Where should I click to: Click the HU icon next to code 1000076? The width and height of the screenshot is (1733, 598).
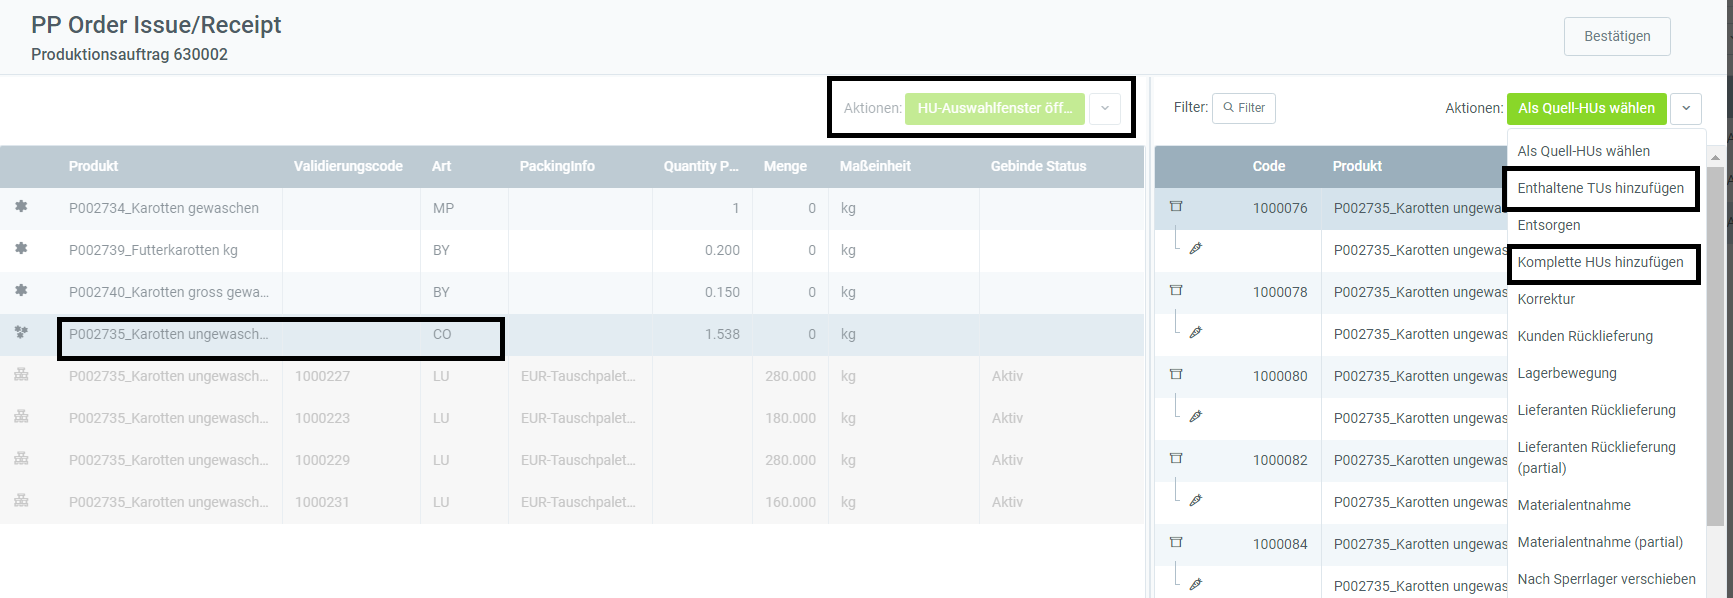[x=1176, y=207]
